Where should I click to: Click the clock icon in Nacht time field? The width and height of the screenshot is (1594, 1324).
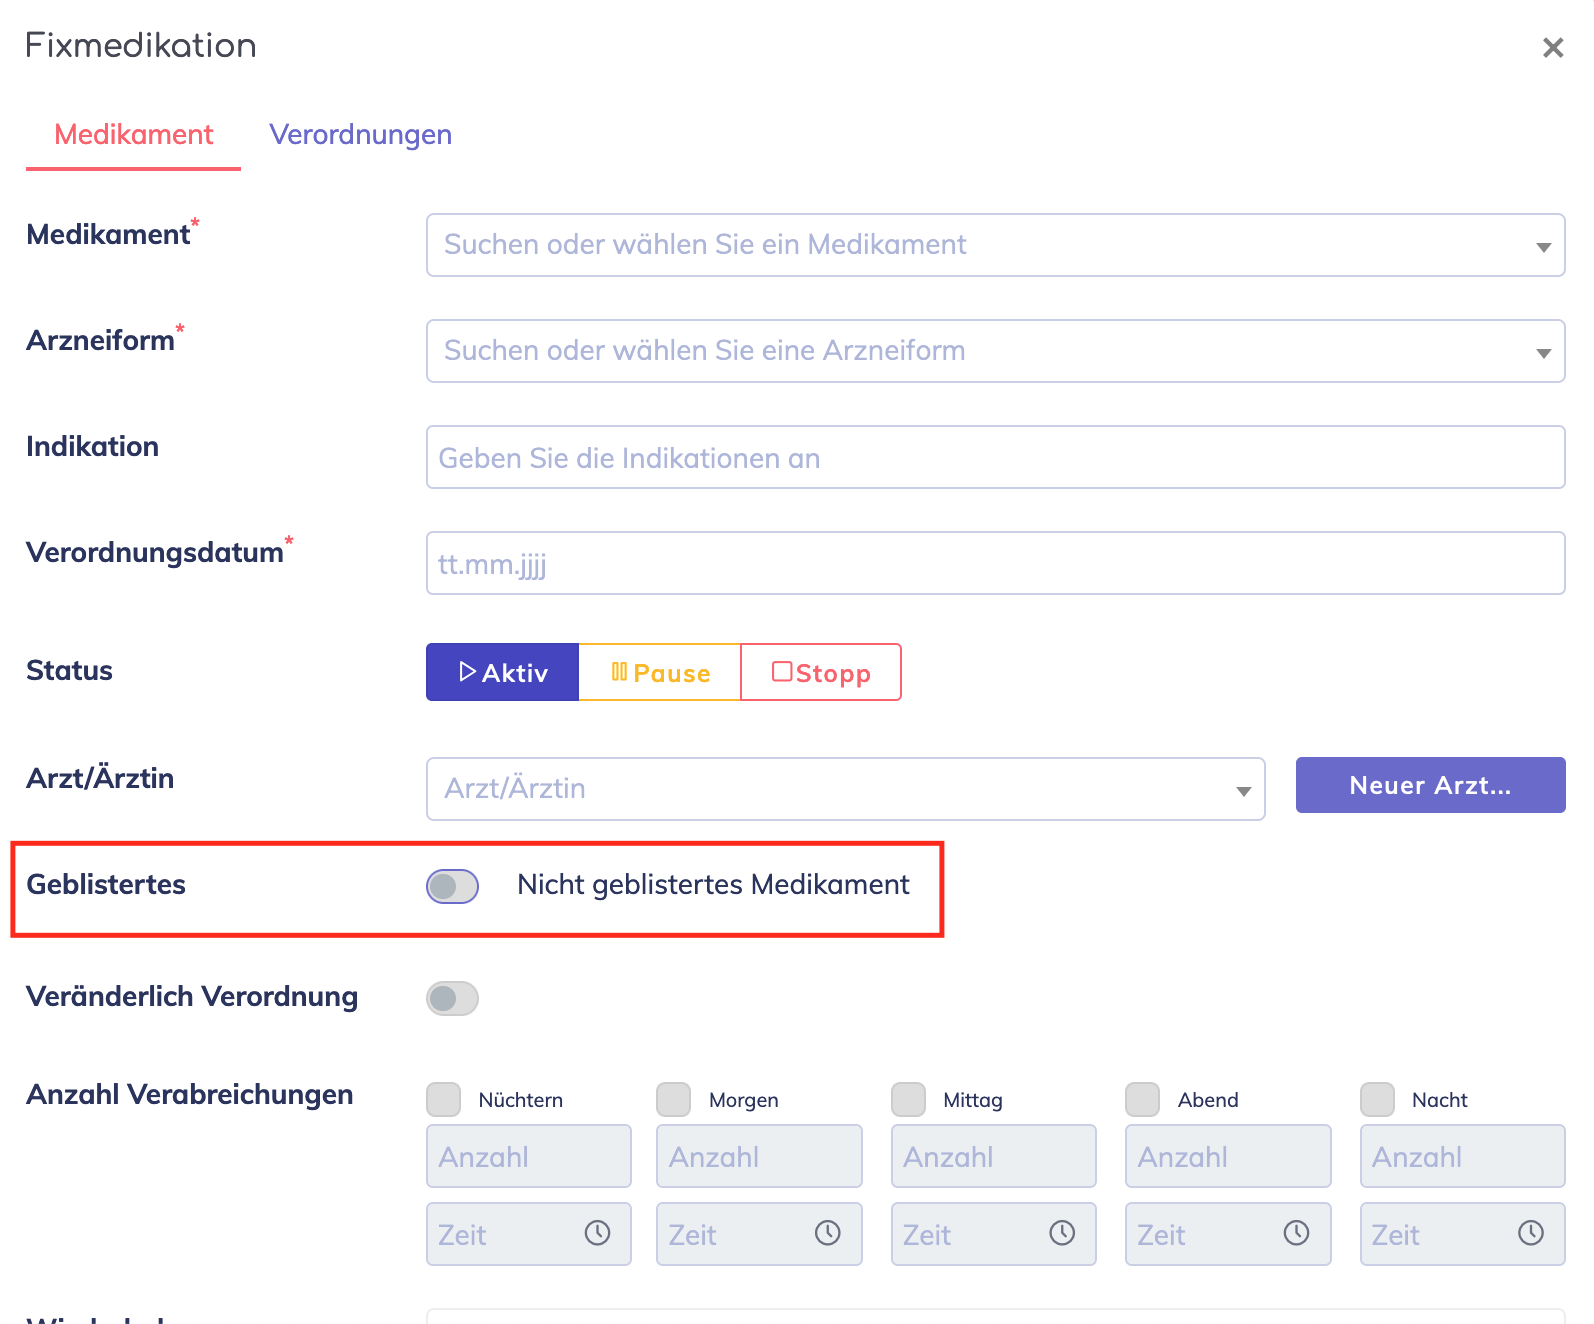pos(1530,1233)
